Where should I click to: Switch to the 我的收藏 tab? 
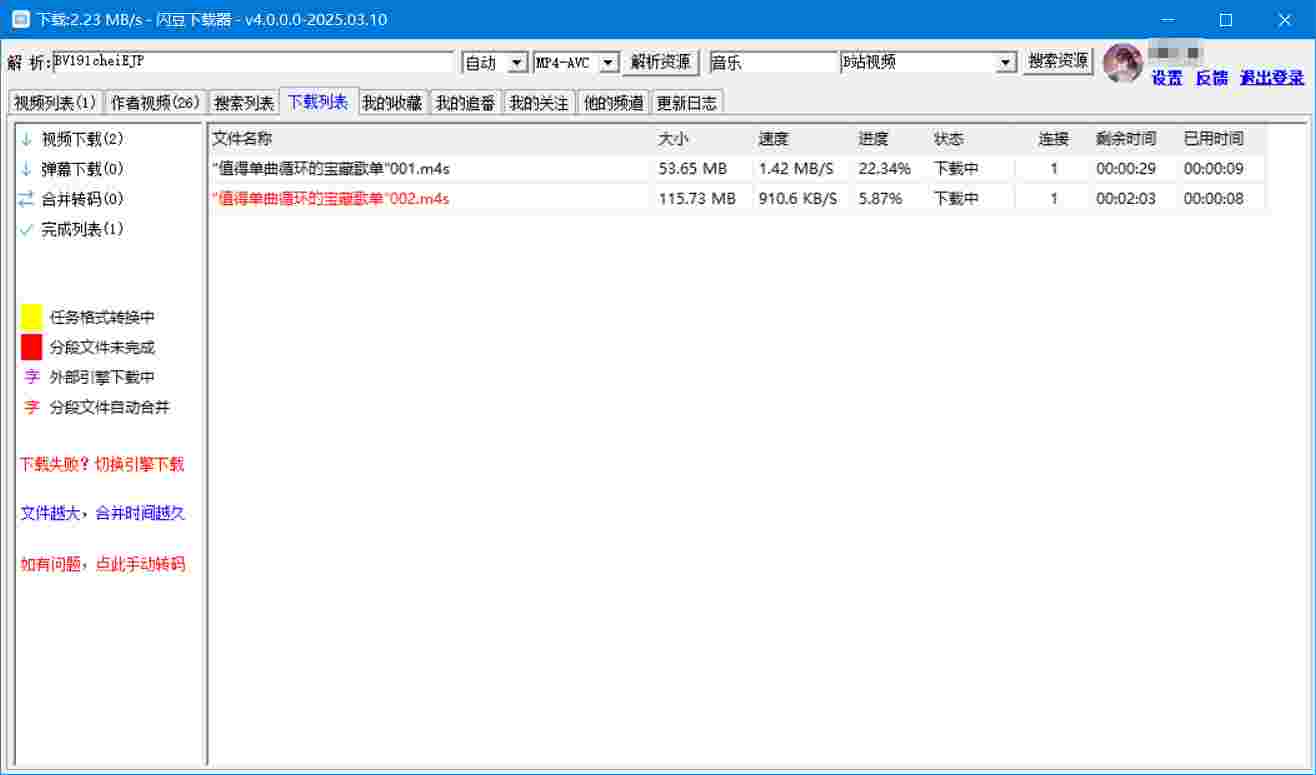(x=392, y=102)
